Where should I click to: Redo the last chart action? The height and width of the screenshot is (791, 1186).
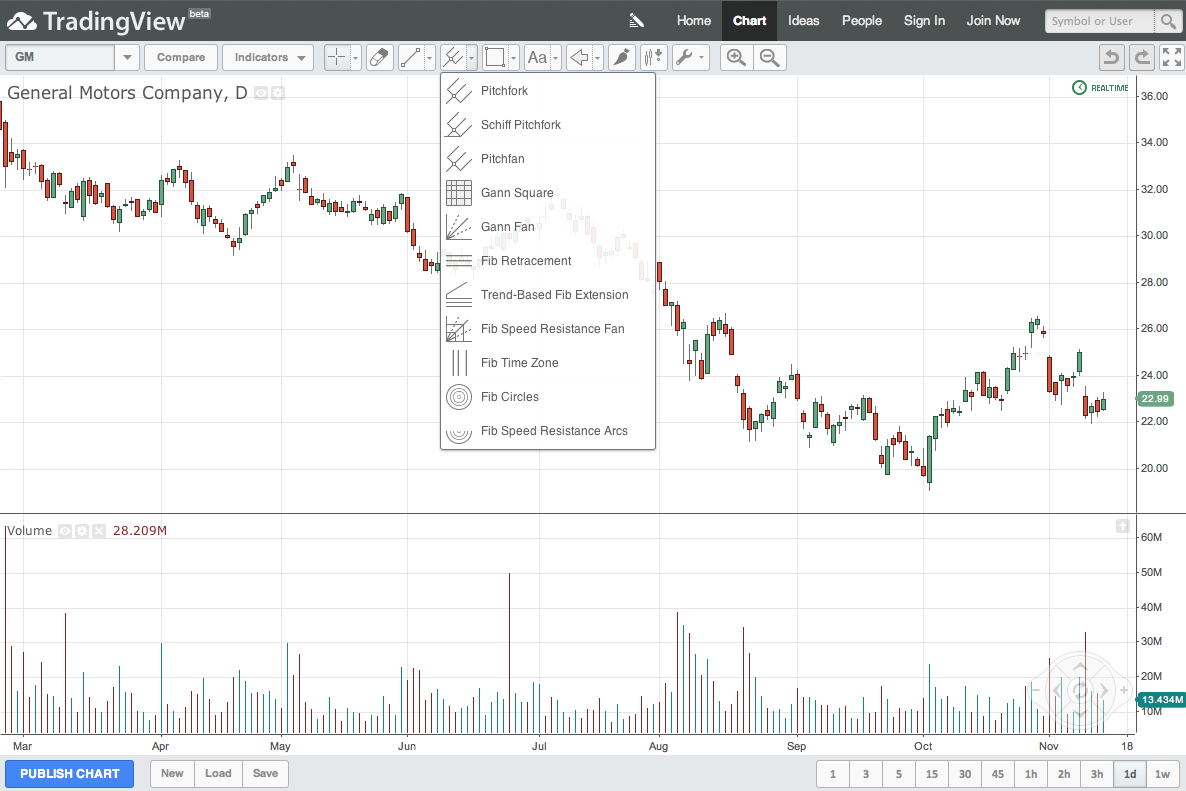pyautogui.click(x=1141, y=58)
